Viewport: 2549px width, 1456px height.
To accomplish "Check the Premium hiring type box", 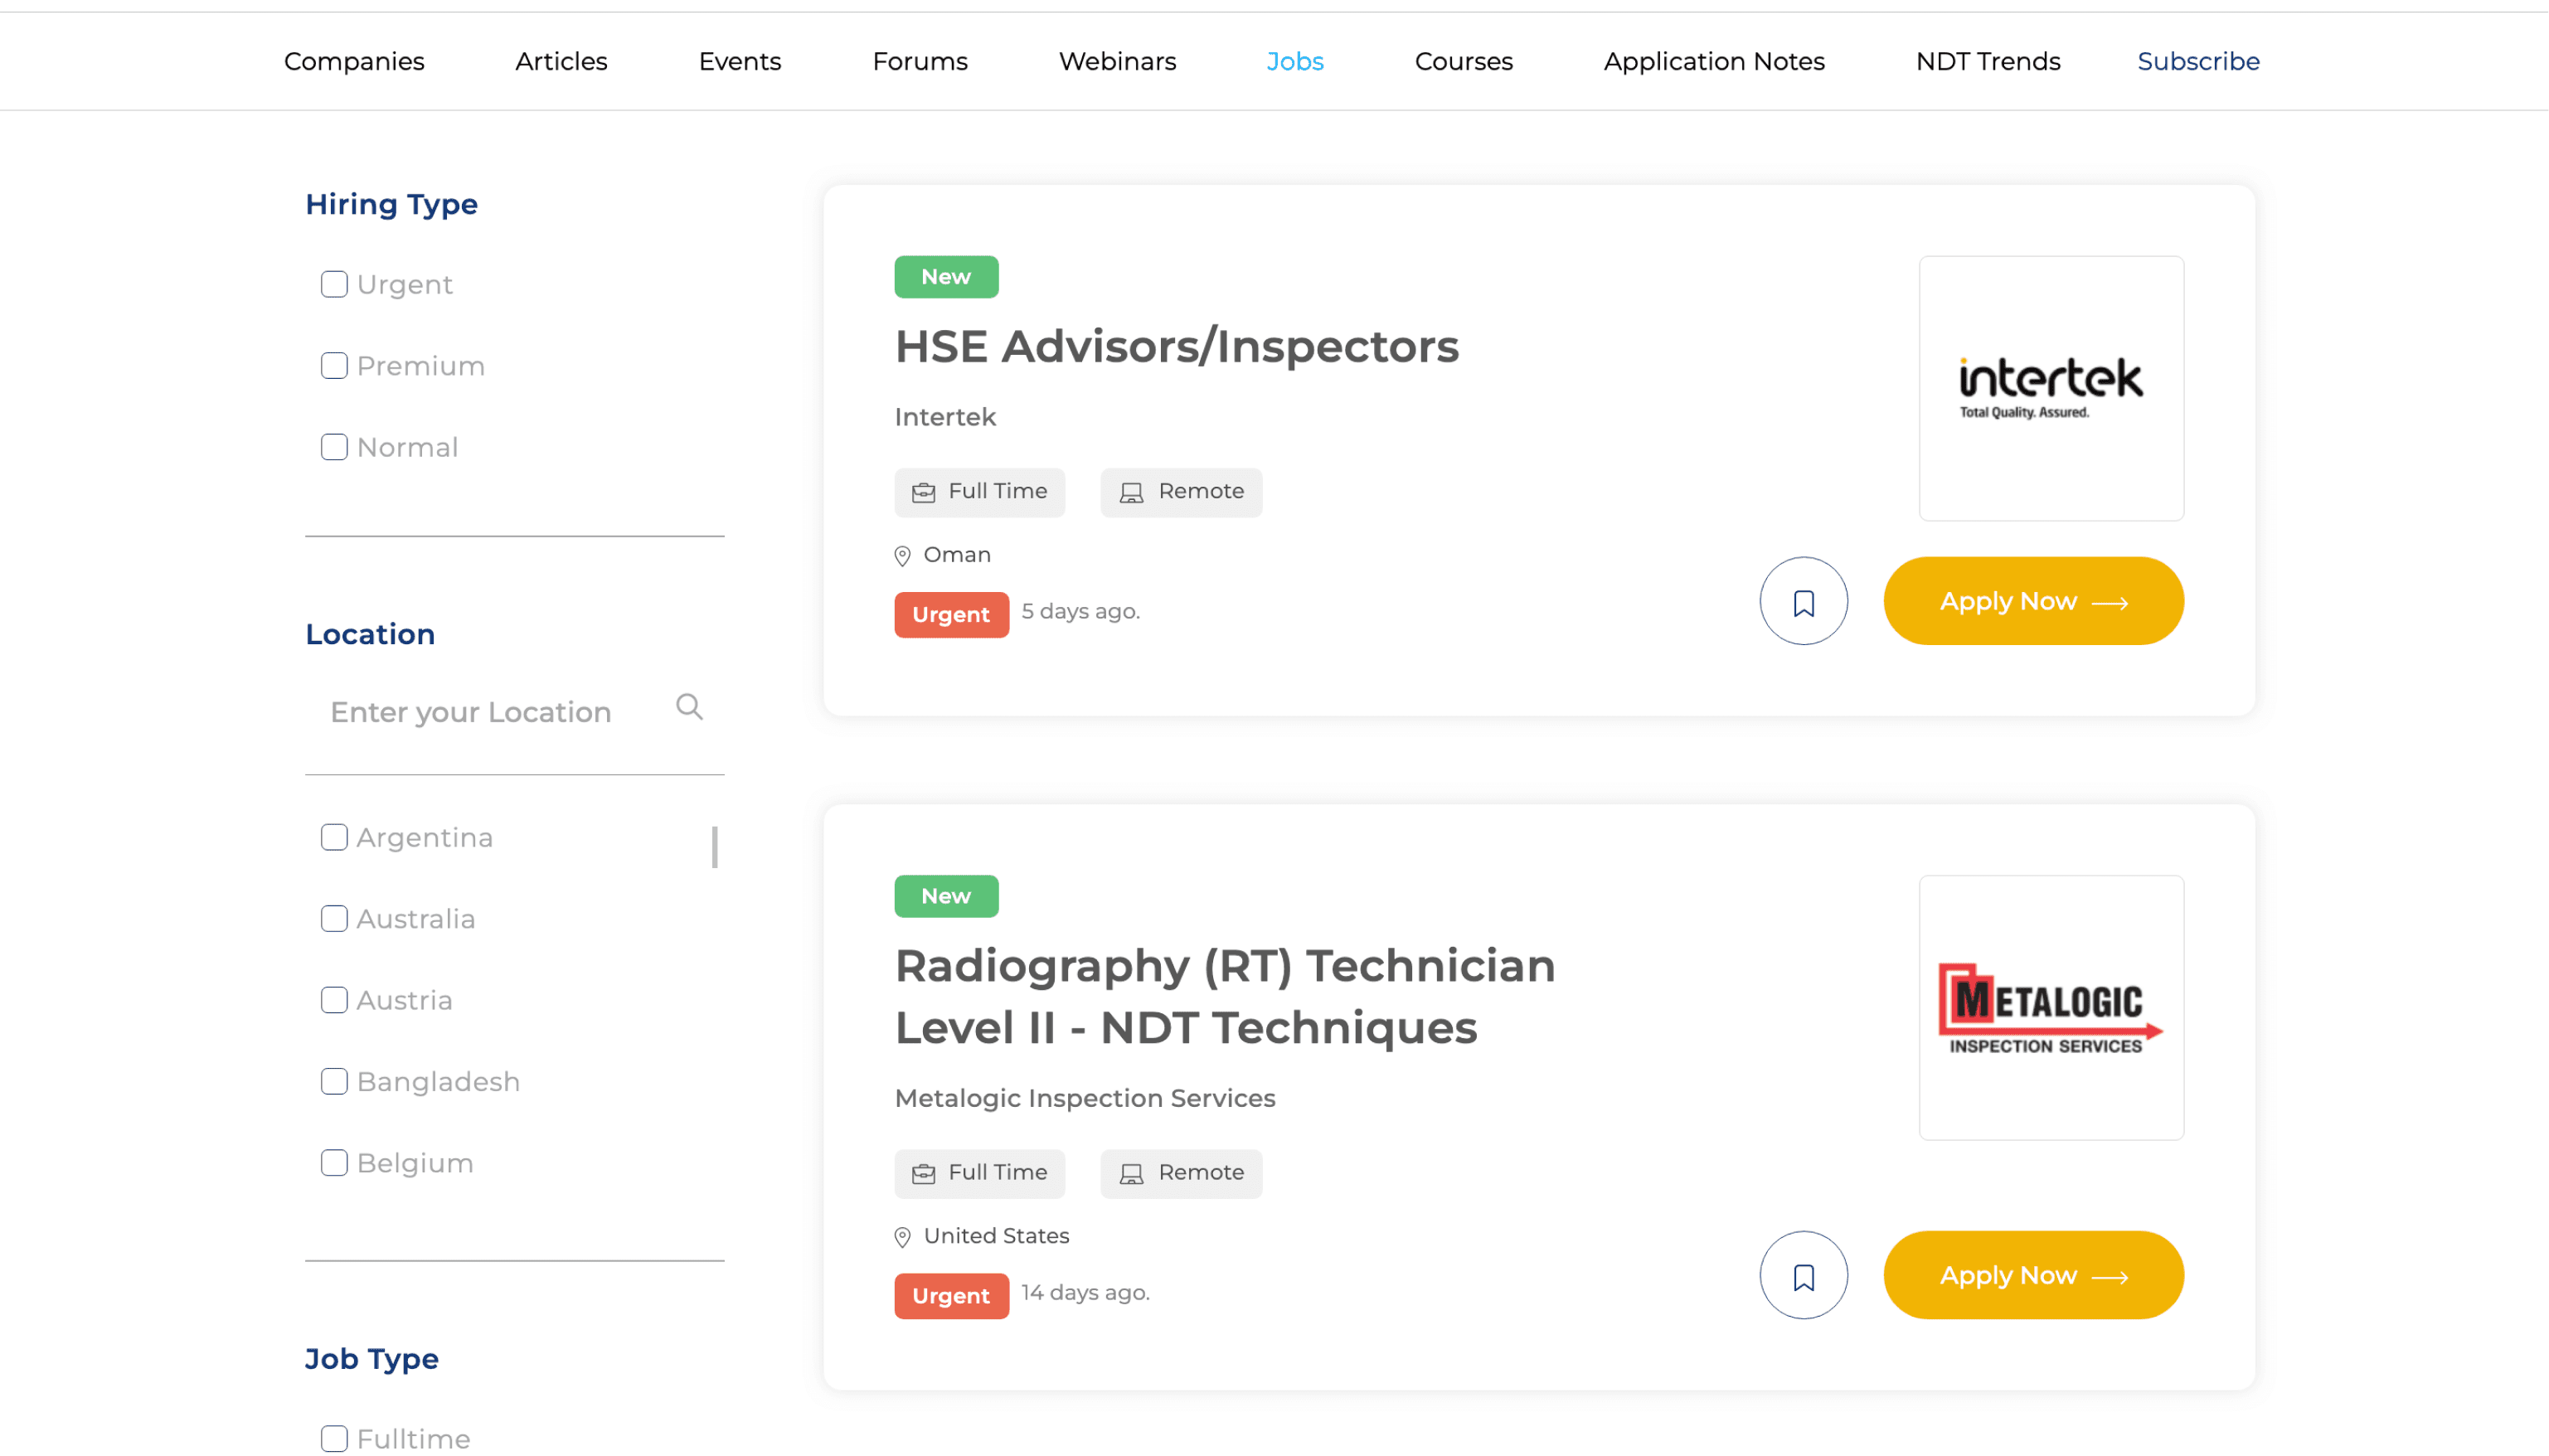I will point(334,365).
